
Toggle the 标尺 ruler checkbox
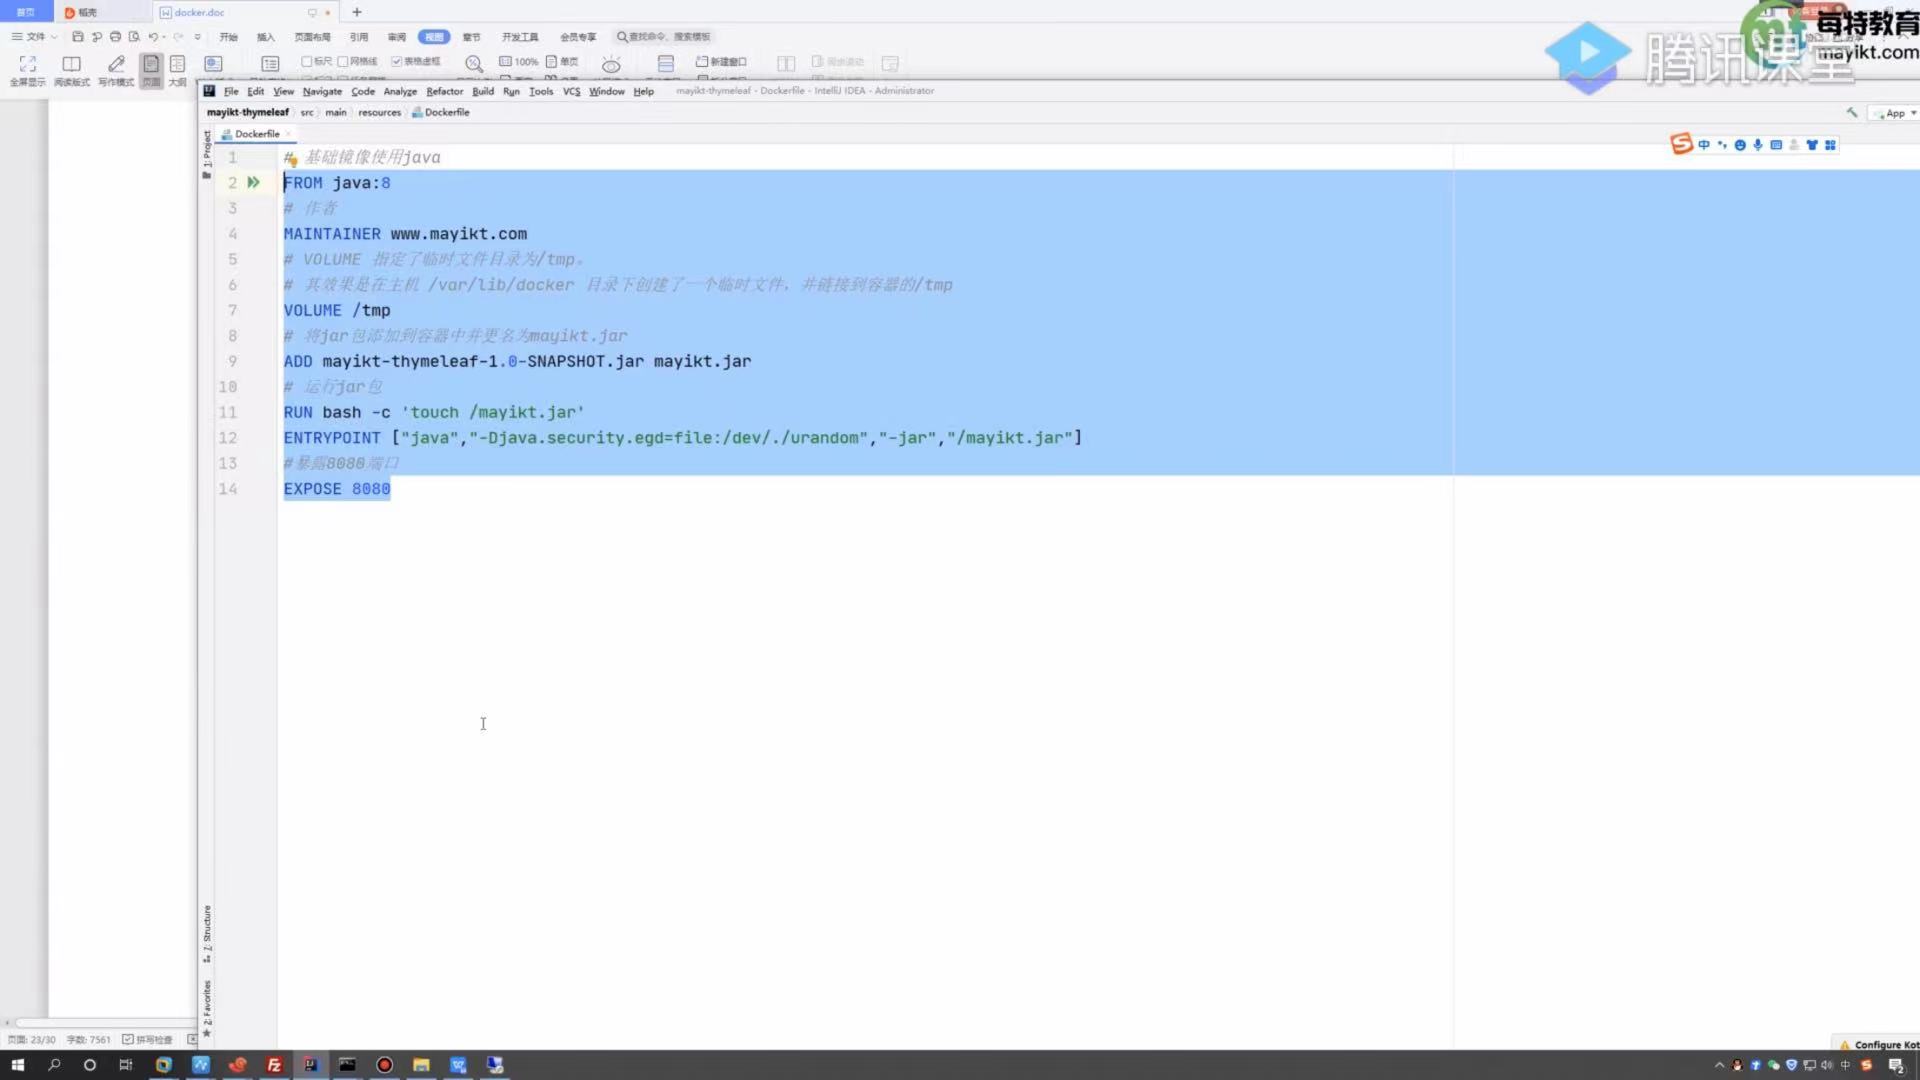[307, 62]
